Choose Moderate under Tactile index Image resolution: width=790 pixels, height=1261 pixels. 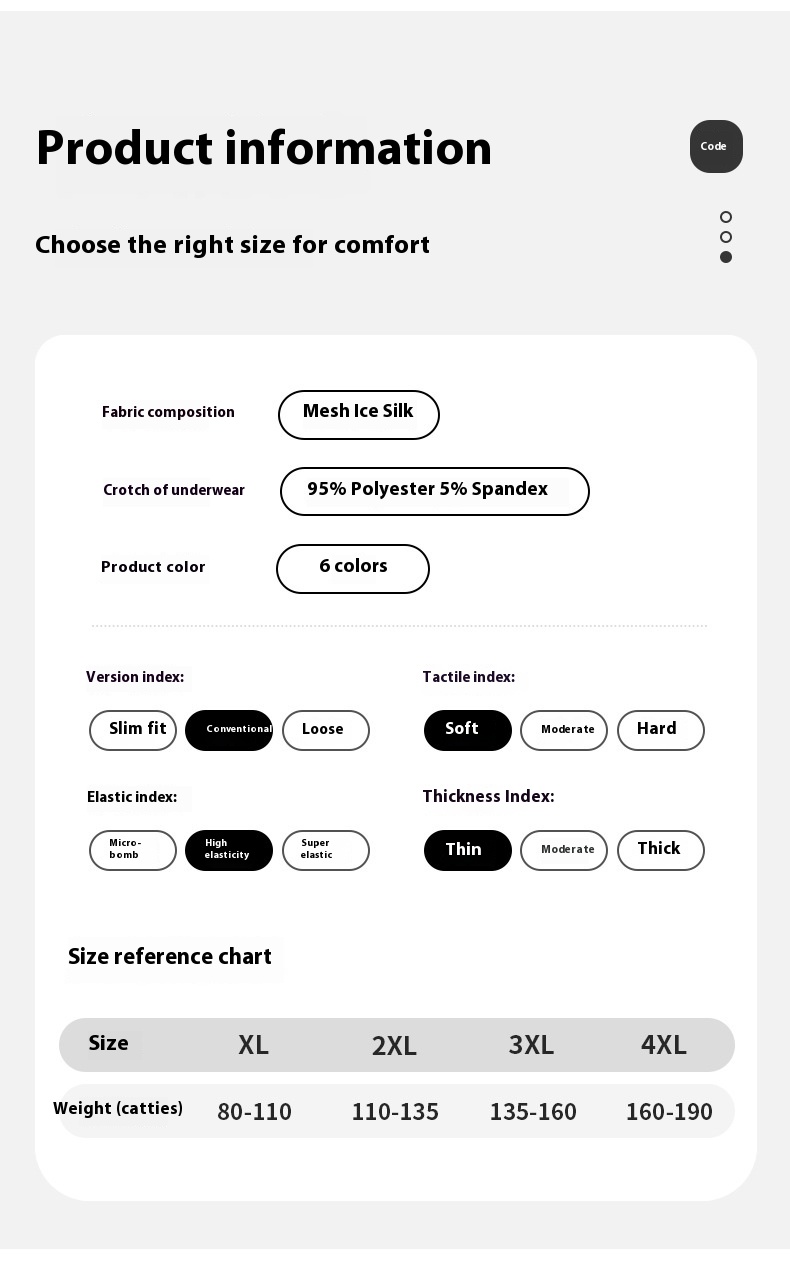tap(564, 730)
